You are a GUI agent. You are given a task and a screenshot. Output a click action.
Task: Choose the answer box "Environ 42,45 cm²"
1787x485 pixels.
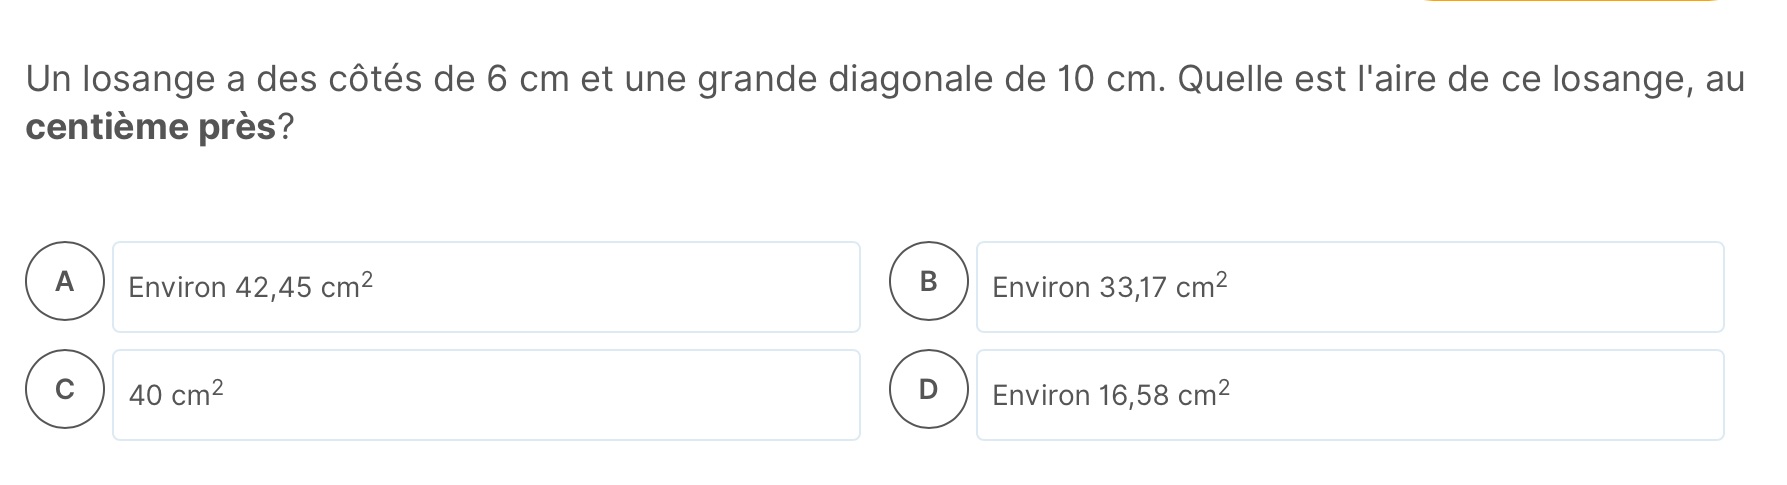486,287
